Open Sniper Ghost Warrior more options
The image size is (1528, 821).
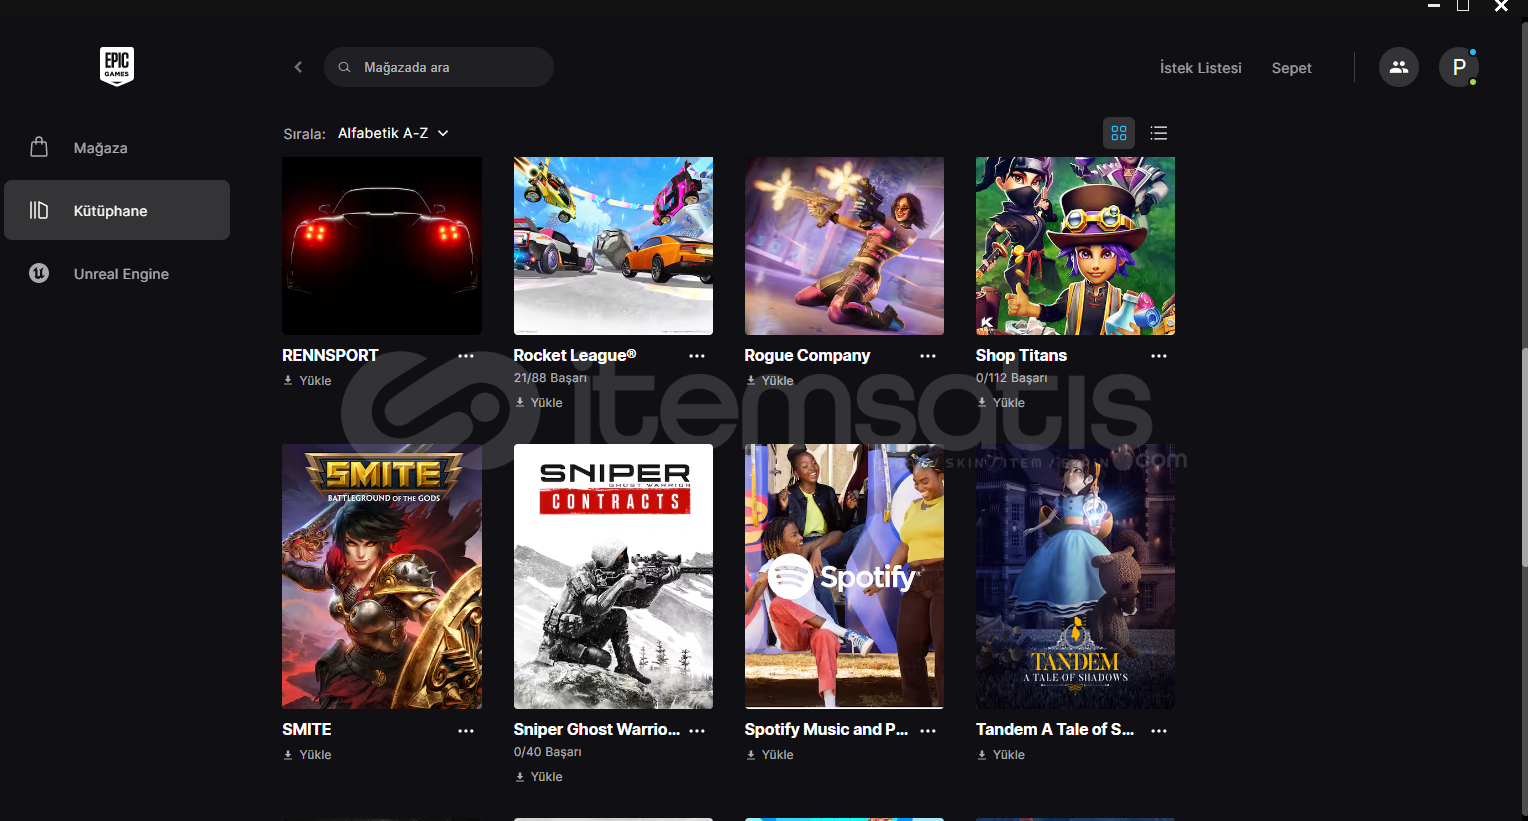(697, 731)
